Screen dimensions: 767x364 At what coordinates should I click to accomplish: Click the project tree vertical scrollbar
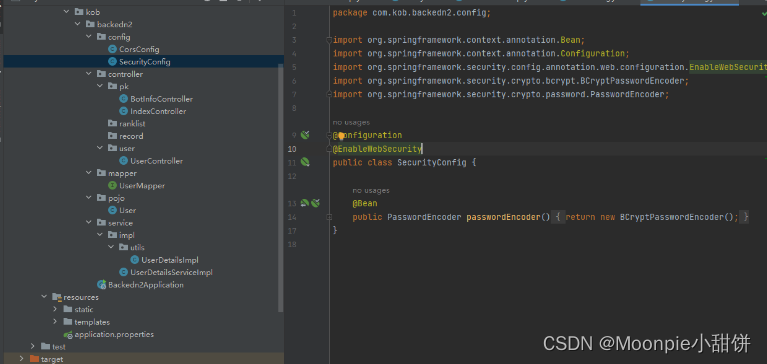tap(281, 188)
